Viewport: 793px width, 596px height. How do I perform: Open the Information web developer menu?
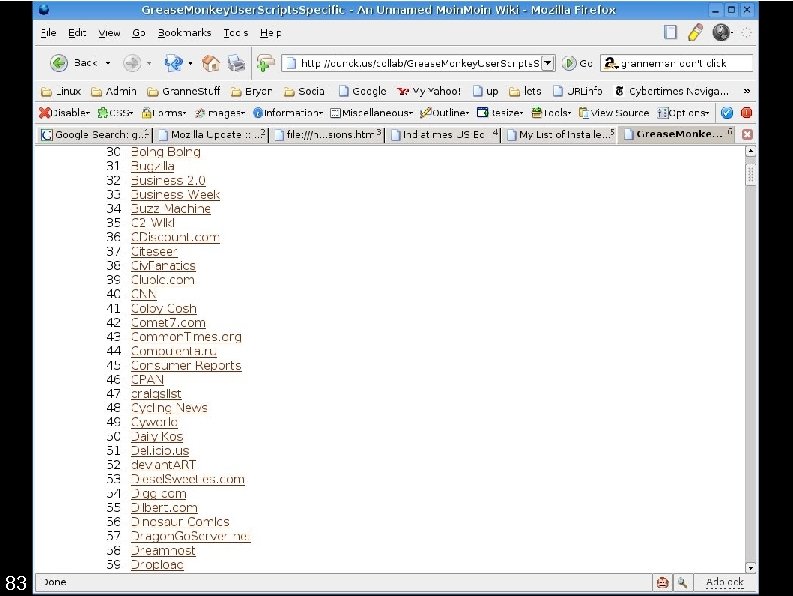click(x=288, y=113)
